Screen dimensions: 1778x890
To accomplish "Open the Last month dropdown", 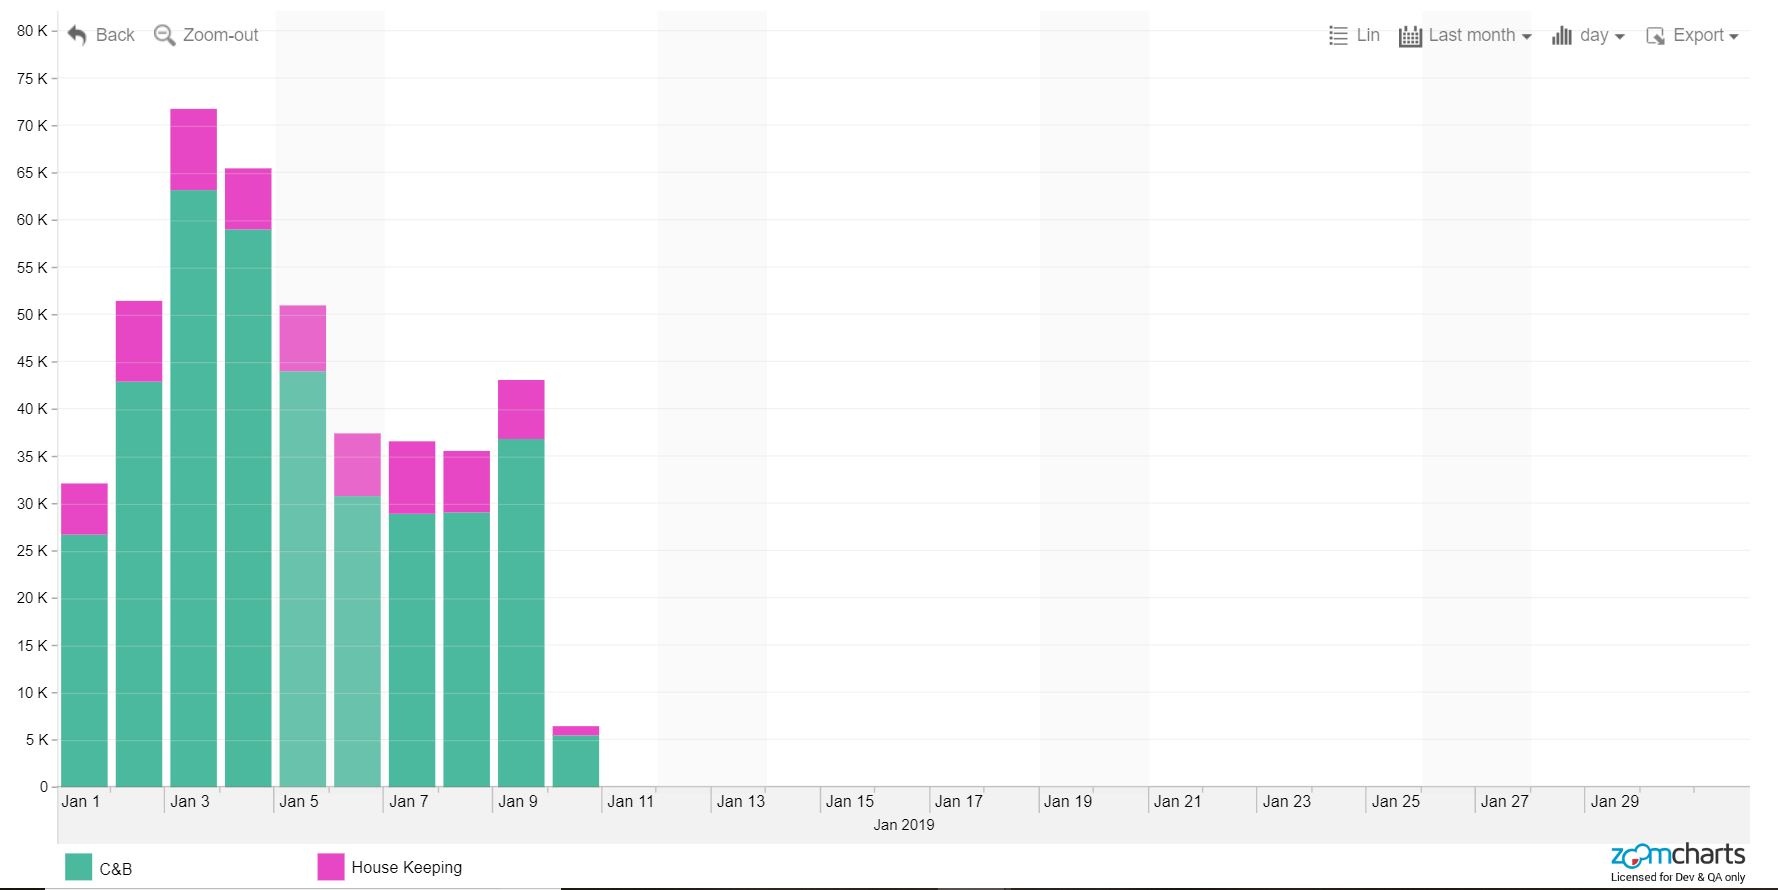I will [1479, 35].
